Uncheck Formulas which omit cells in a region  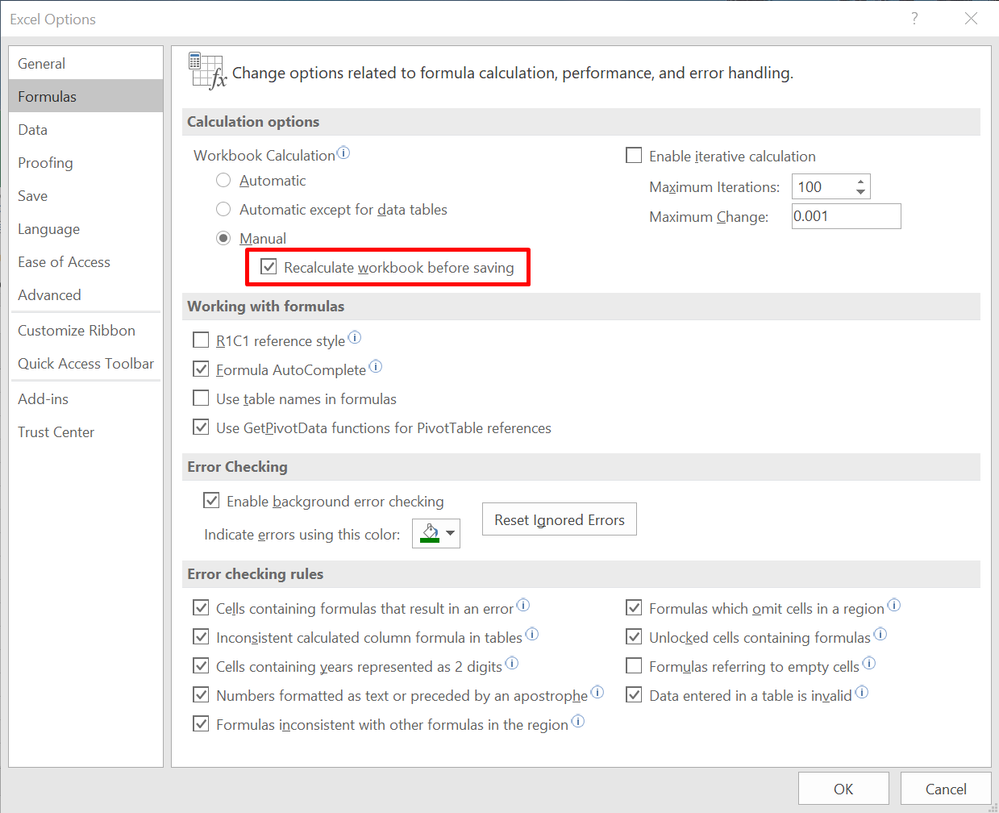point(634,608)
